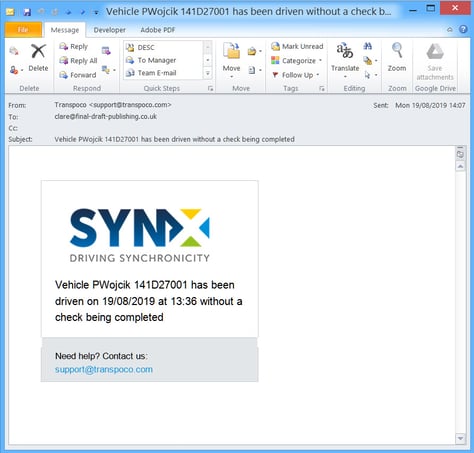
Task: Open the Related items dropdown
Action: tap(370, 61)
